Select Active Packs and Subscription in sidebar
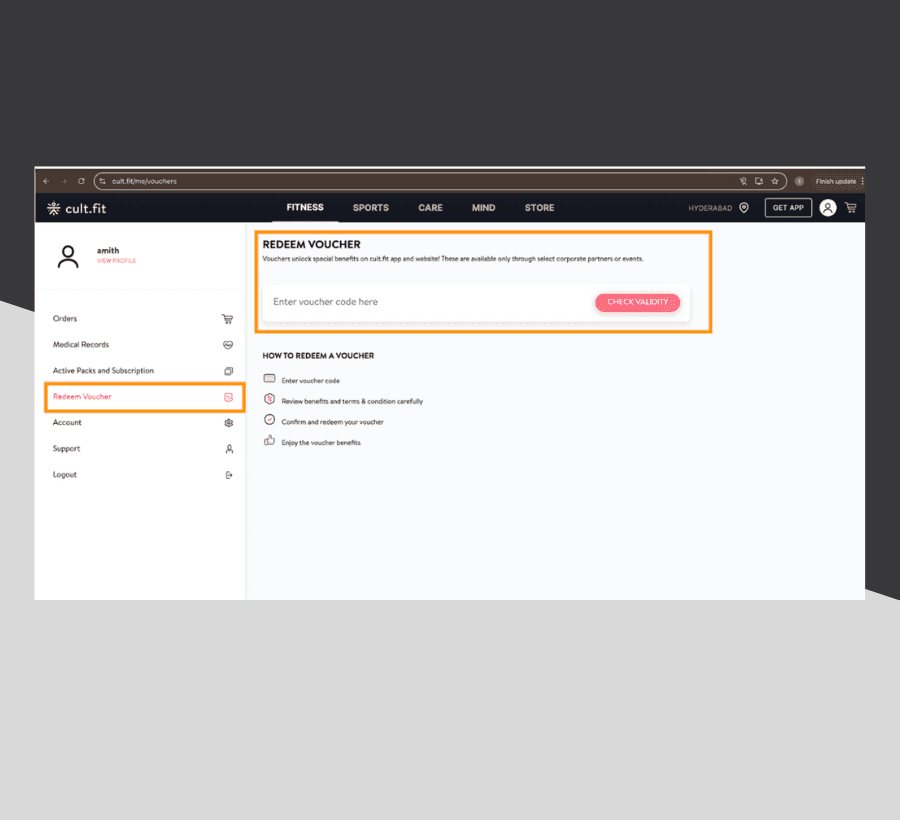Viewport: 900px width, 820px height. [x=103, y=371]
